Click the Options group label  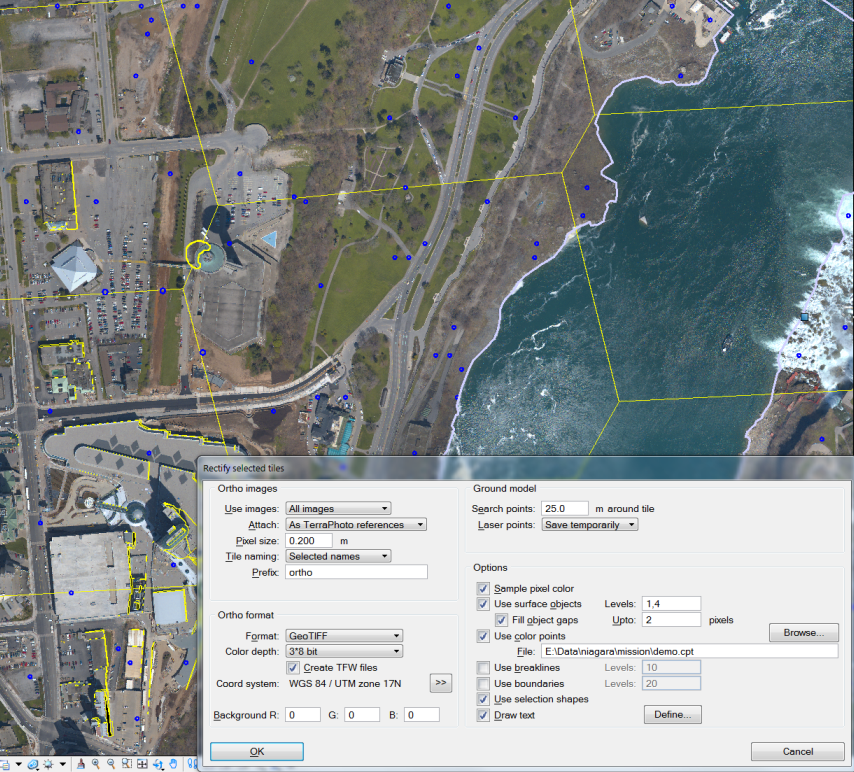(x=490, y=568)
